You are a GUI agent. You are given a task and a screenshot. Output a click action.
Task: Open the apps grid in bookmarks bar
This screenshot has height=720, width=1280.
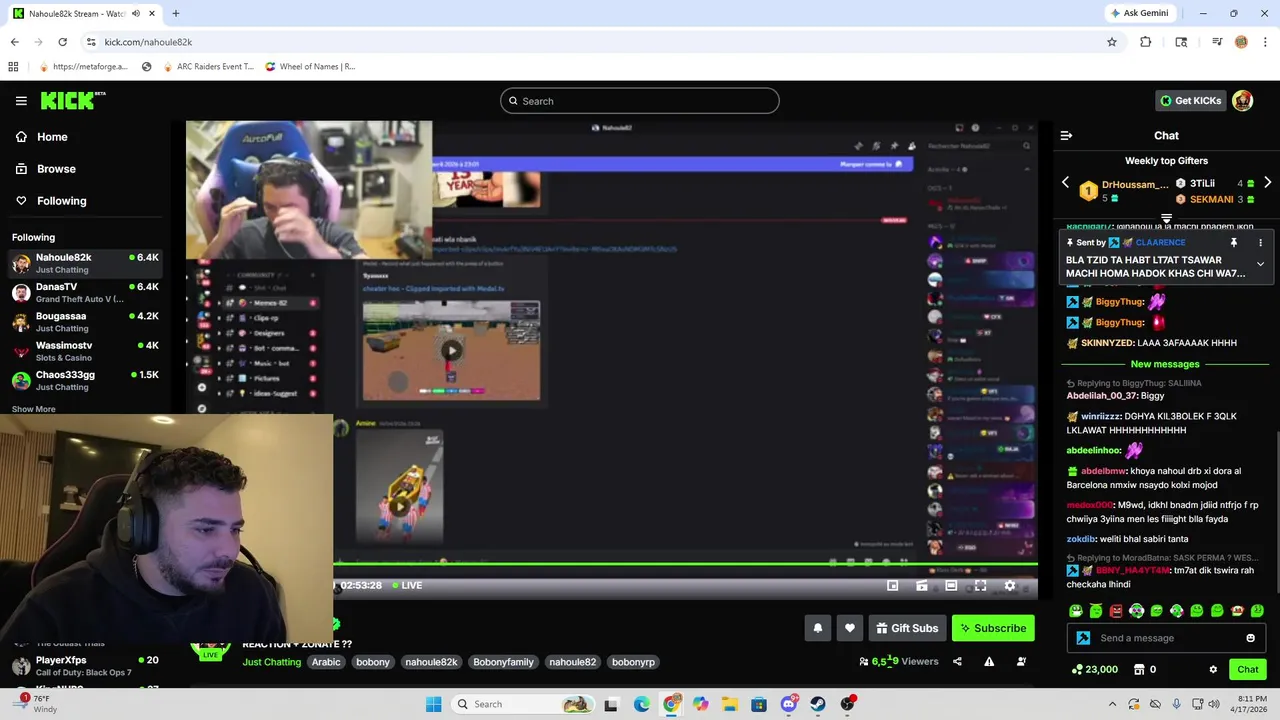click(13, 67)
